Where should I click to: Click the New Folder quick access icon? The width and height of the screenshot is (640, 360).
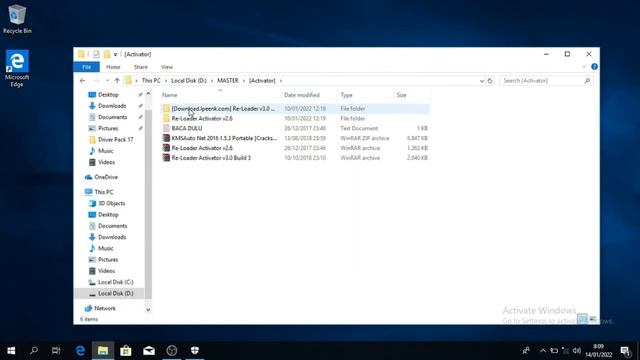pyautogui.click(x=107, y=54)
